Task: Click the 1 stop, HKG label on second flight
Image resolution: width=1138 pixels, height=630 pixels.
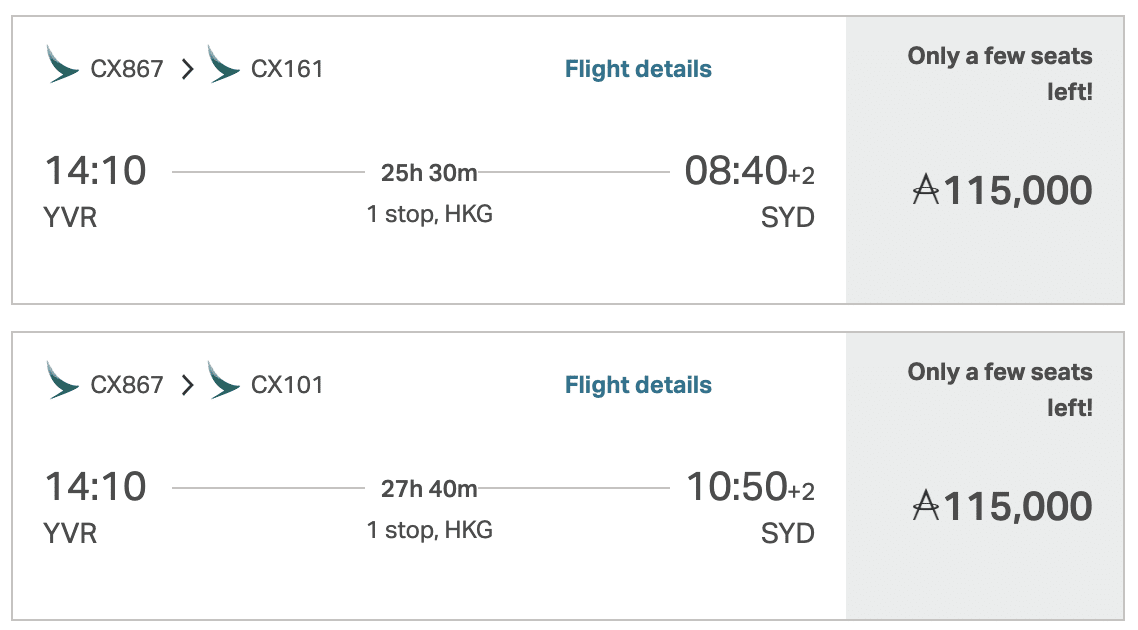Action: [x=429, y=528]
